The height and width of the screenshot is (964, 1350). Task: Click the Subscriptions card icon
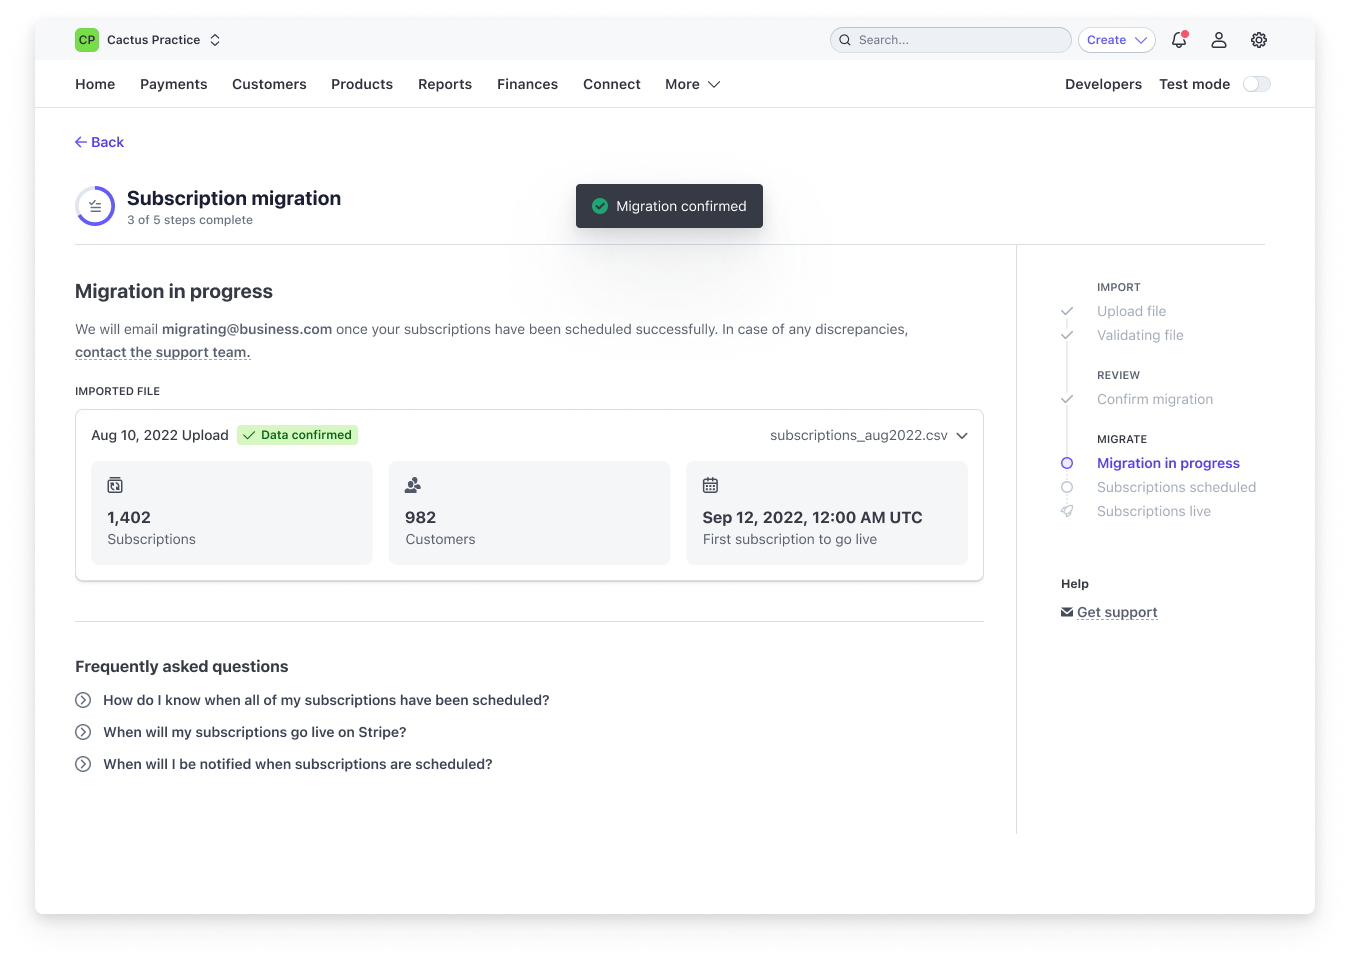(115, 485)
